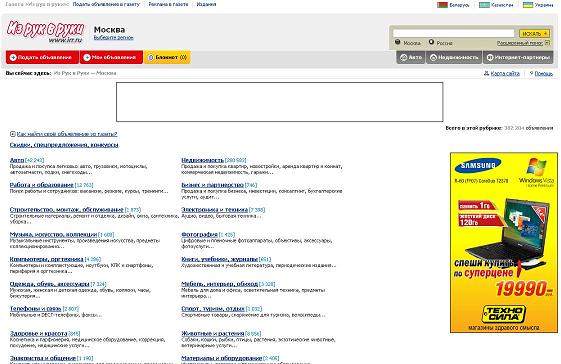Select the Москва search radio button
The width and height of the screenshot is (561, 364).
(397, 42)
